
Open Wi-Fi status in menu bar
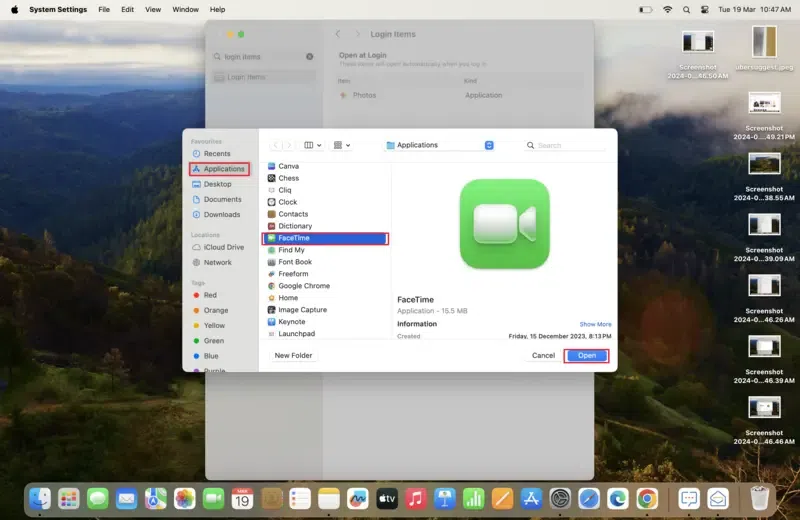pyautogui.click(x=667, y=10)
